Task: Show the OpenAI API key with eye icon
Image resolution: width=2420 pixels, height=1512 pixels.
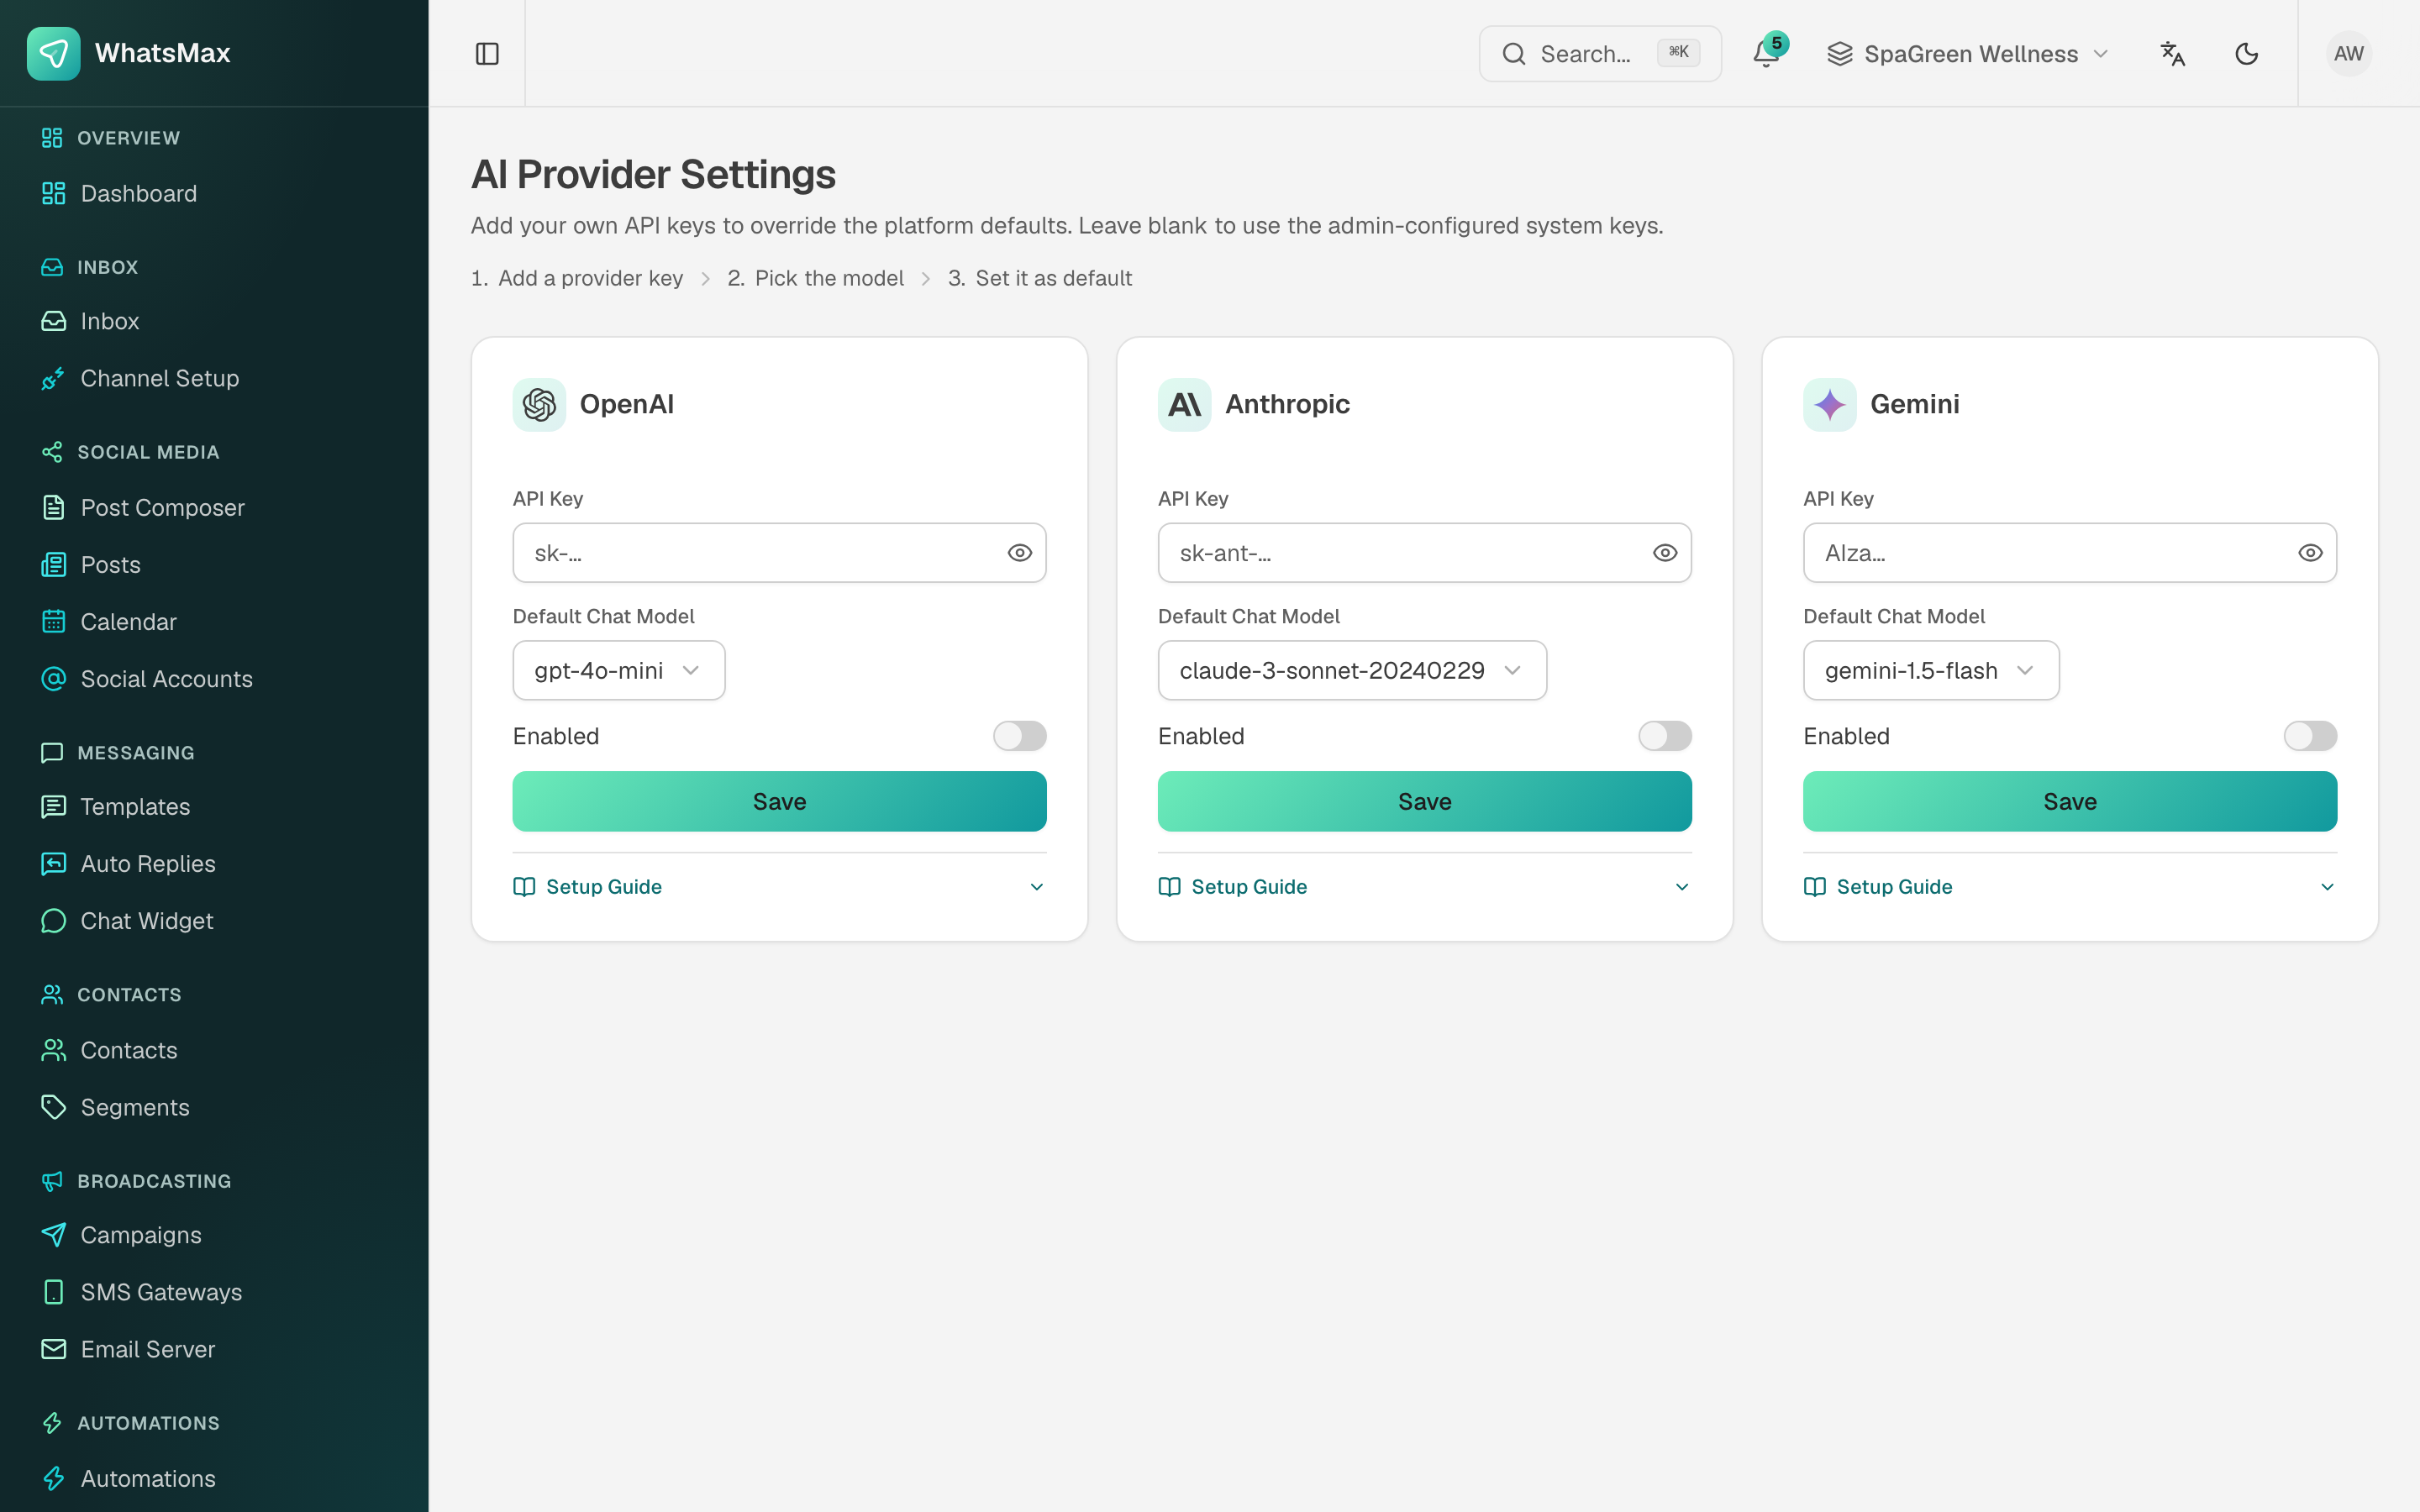Action: (1019, 553)
